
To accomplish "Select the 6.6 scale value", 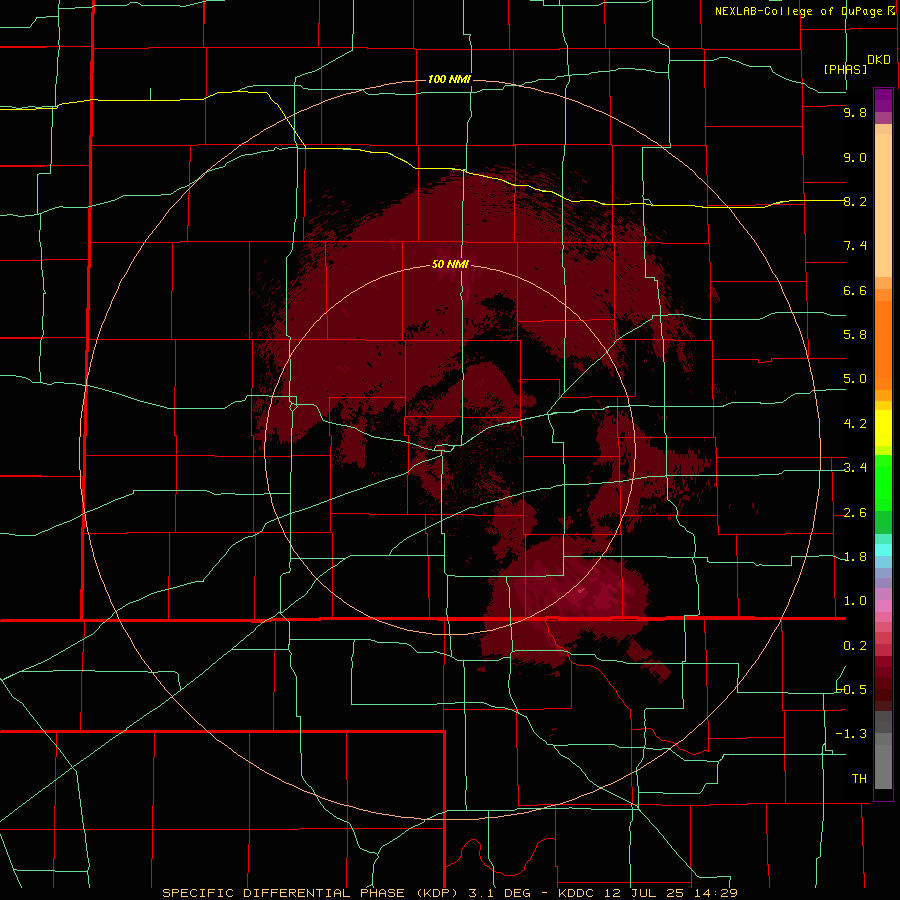I will 855,290.
